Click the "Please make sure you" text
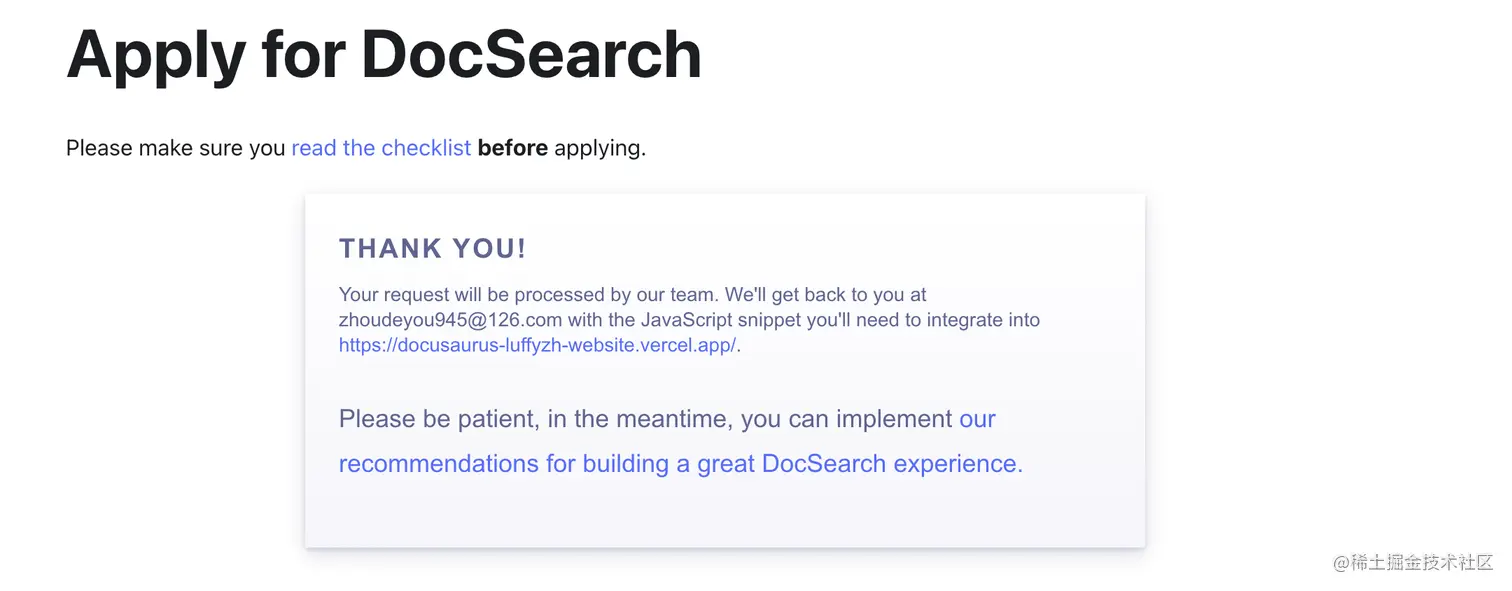Image resolution: width=1512 pixels, height=591 pixels. click(176, 148)
